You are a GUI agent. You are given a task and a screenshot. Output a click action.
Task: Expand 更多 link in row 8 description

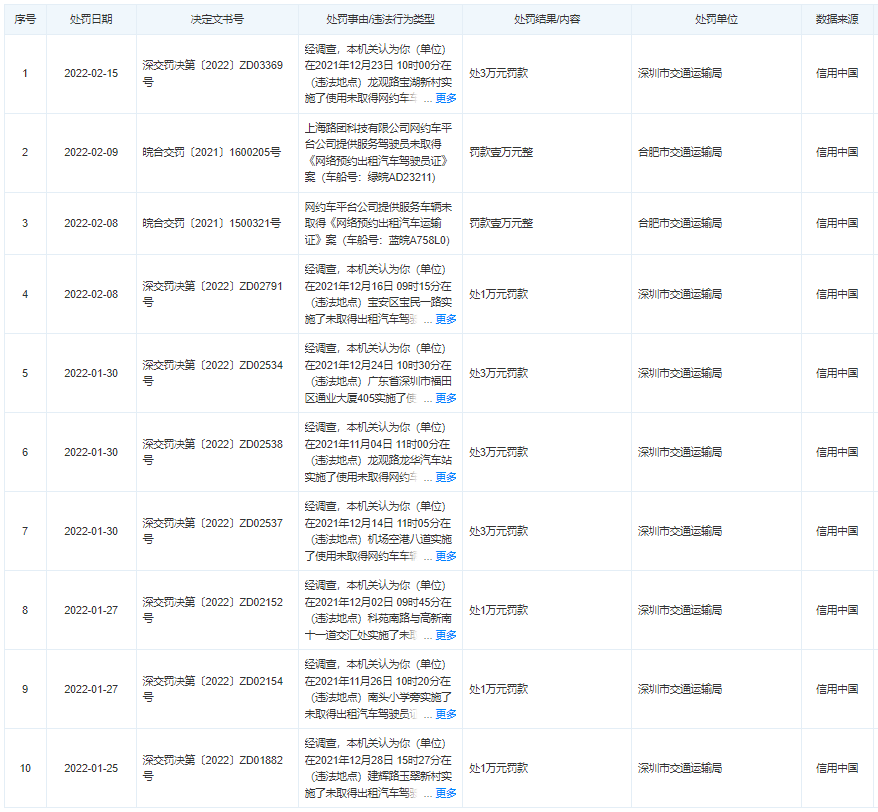[x=446, y=634]
